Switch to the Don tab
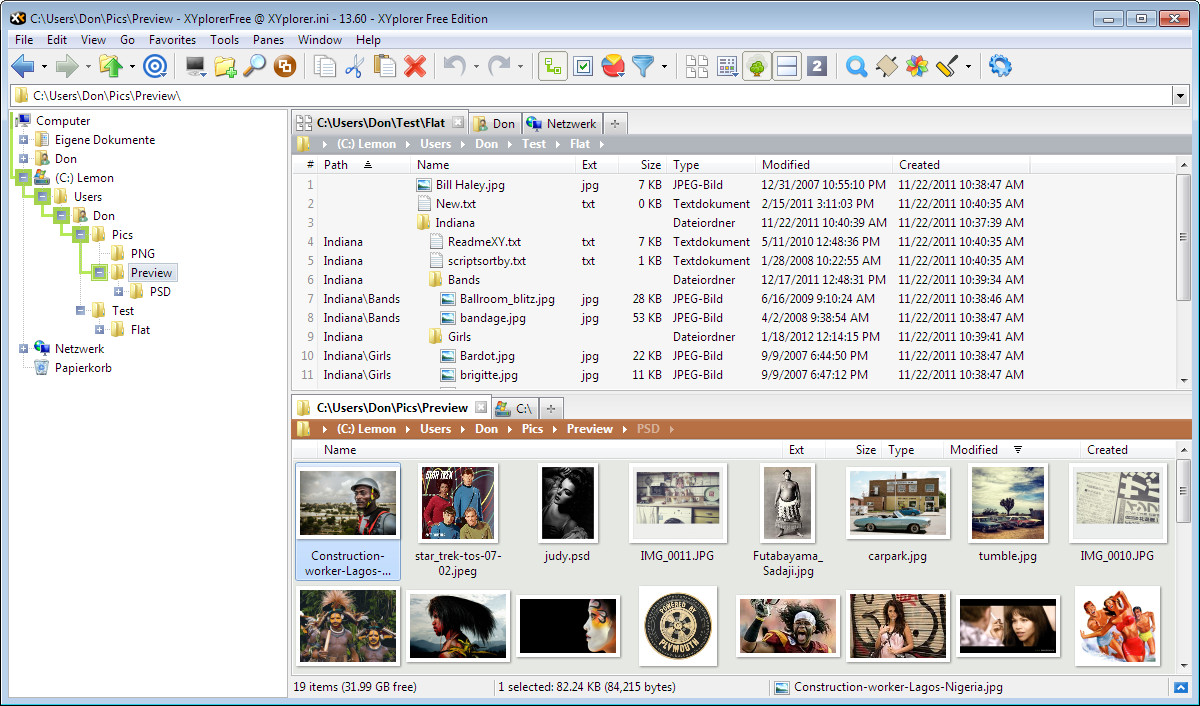Viewport: 1200px width, 706px height. point(494,124)
